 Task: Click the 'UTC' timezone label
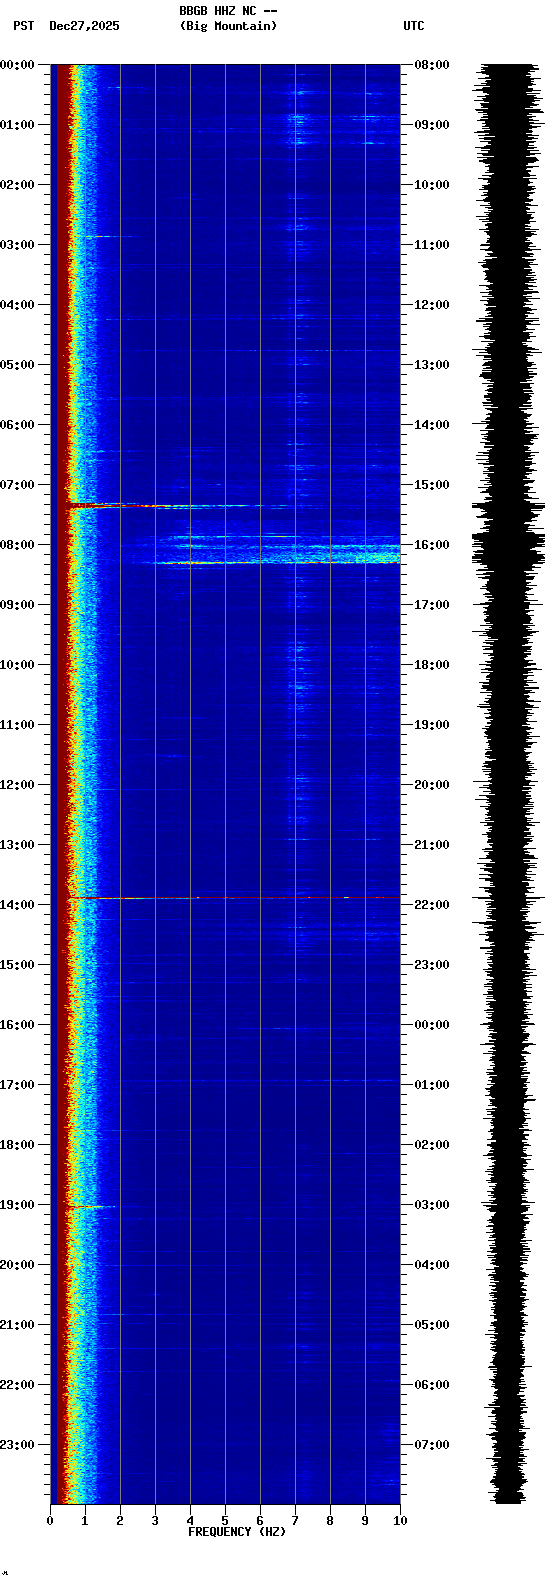[x=414, y=26]
